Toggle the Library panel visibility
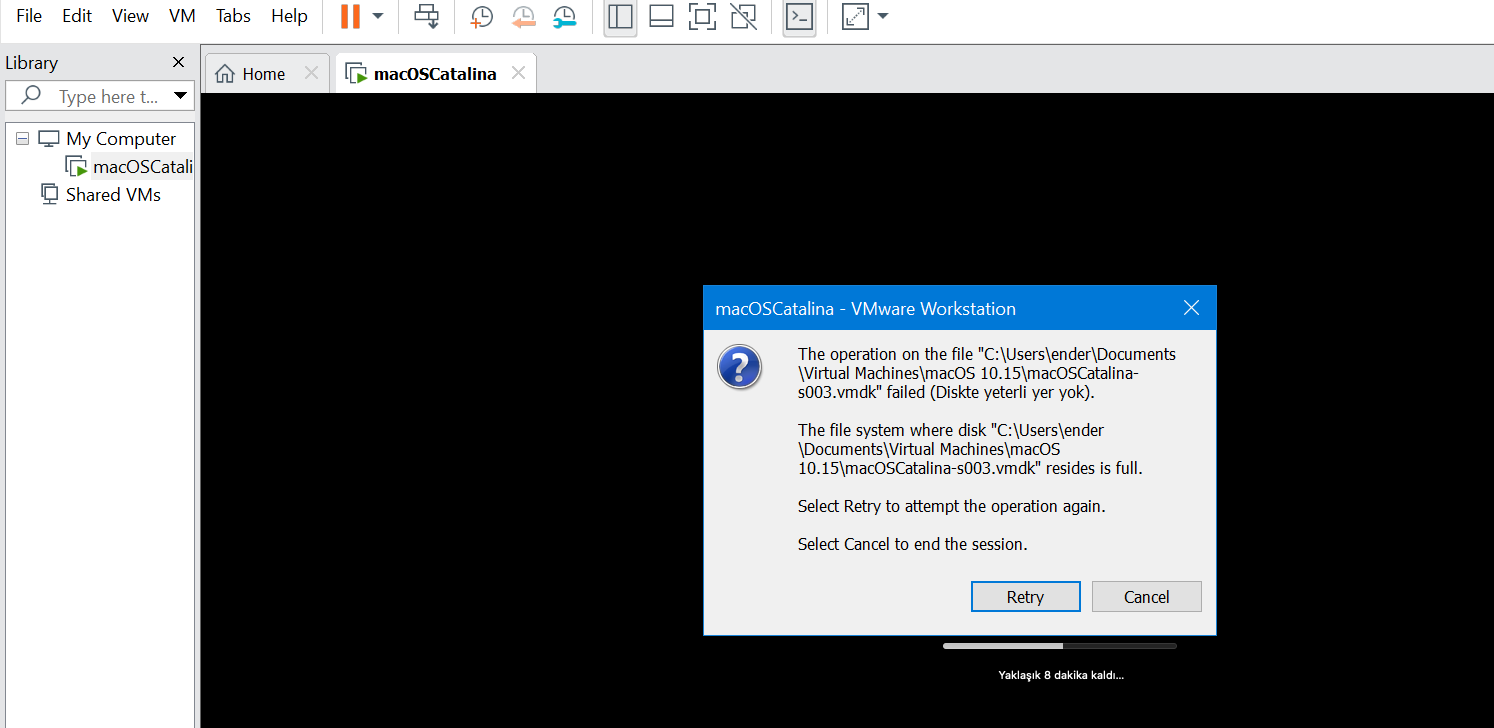 coord(620,17)
